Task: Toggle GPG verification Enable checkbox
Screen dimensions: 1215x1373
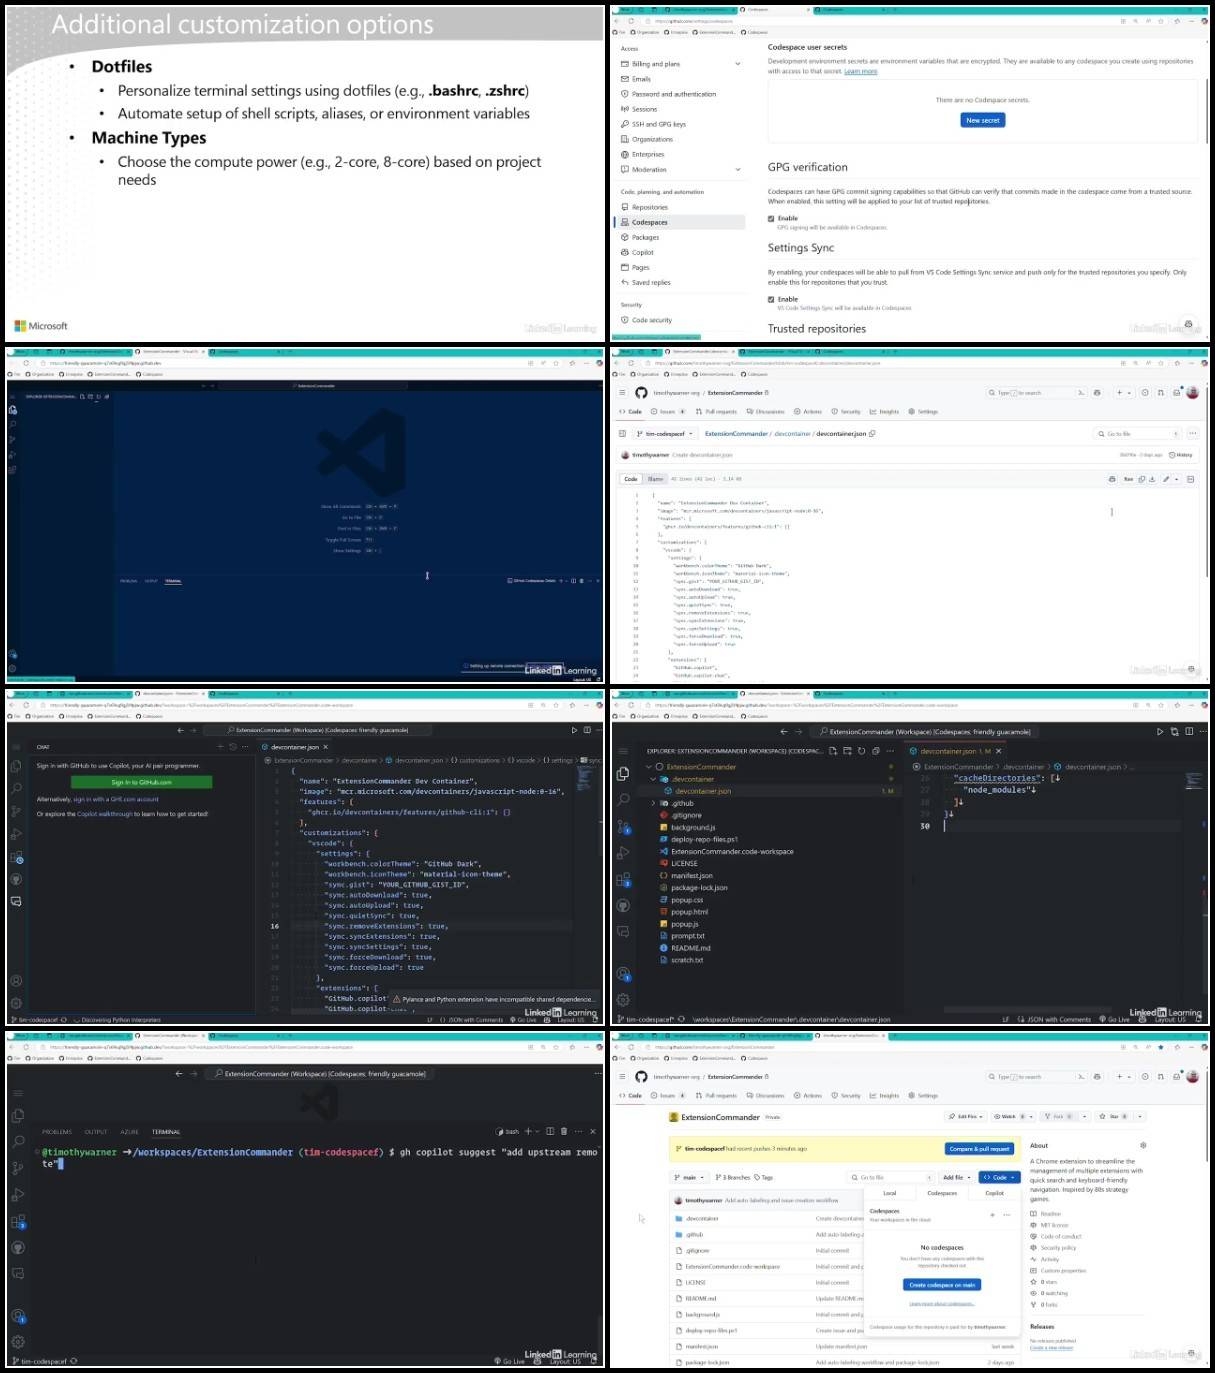Action: pyautogui.click(x=771, y=218)
